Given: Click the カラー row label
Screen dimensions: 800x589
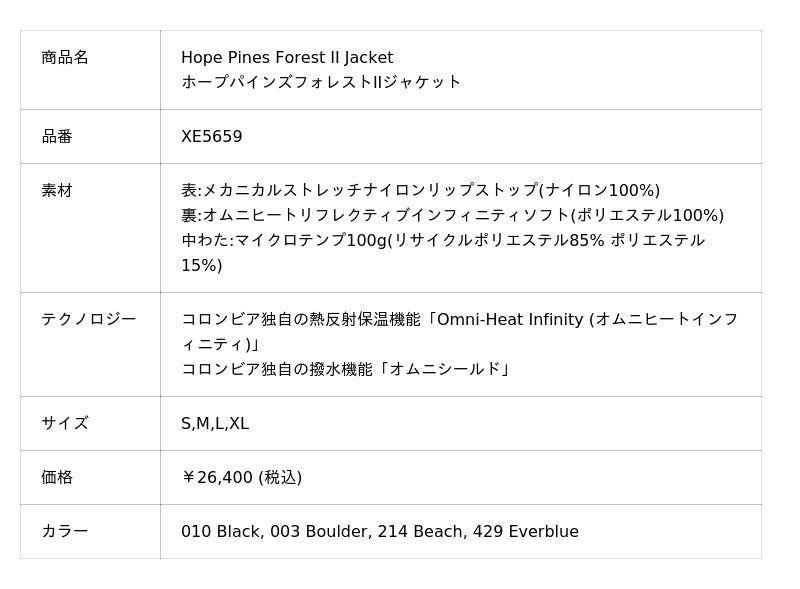Looking at the screenshot, I should tap(65, 532).
